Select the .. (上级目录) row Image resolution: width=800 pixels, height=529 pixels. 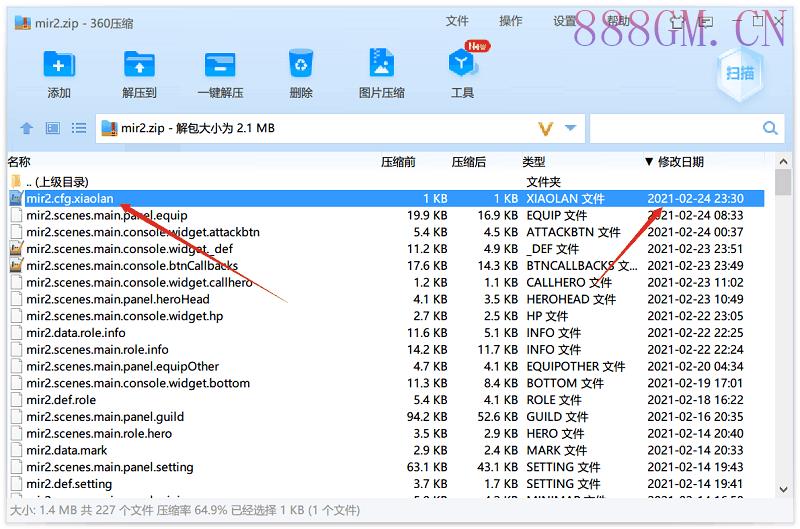386,182
